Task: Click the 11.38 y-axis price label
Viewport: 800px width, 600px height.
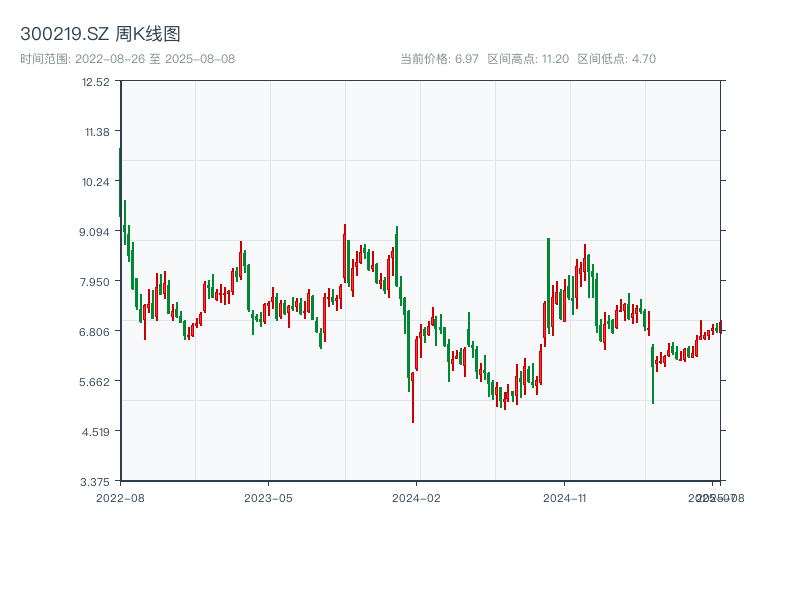Action: [96, 131]
